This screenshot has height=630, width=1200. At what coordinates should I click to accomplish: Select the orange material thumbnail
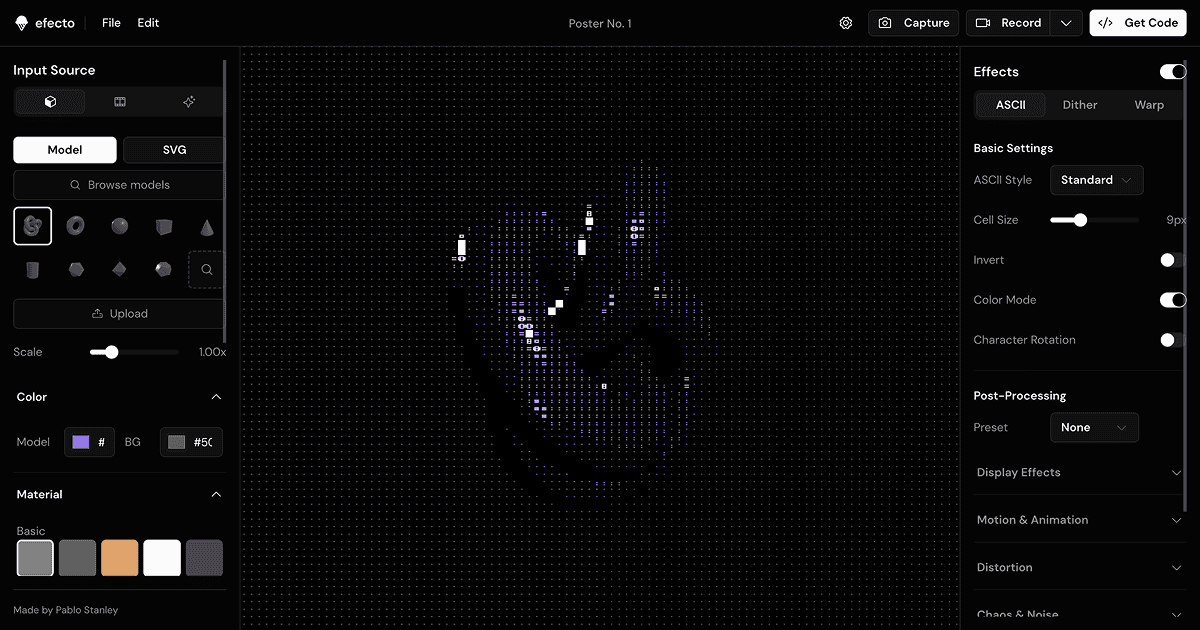120,558
